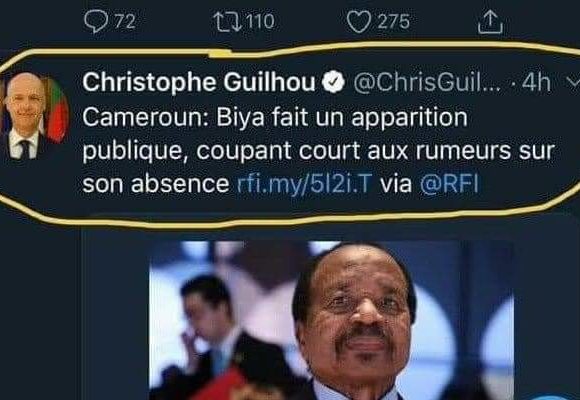This screenshot has width=580, height=400.
Task: Tap the reply speech bubble icon
Action: [x=96, y=21]
